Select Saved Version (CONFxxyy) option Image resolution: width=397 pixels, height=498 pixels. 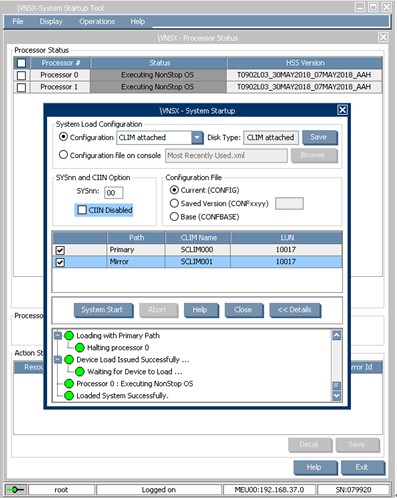tap(174, 203)
